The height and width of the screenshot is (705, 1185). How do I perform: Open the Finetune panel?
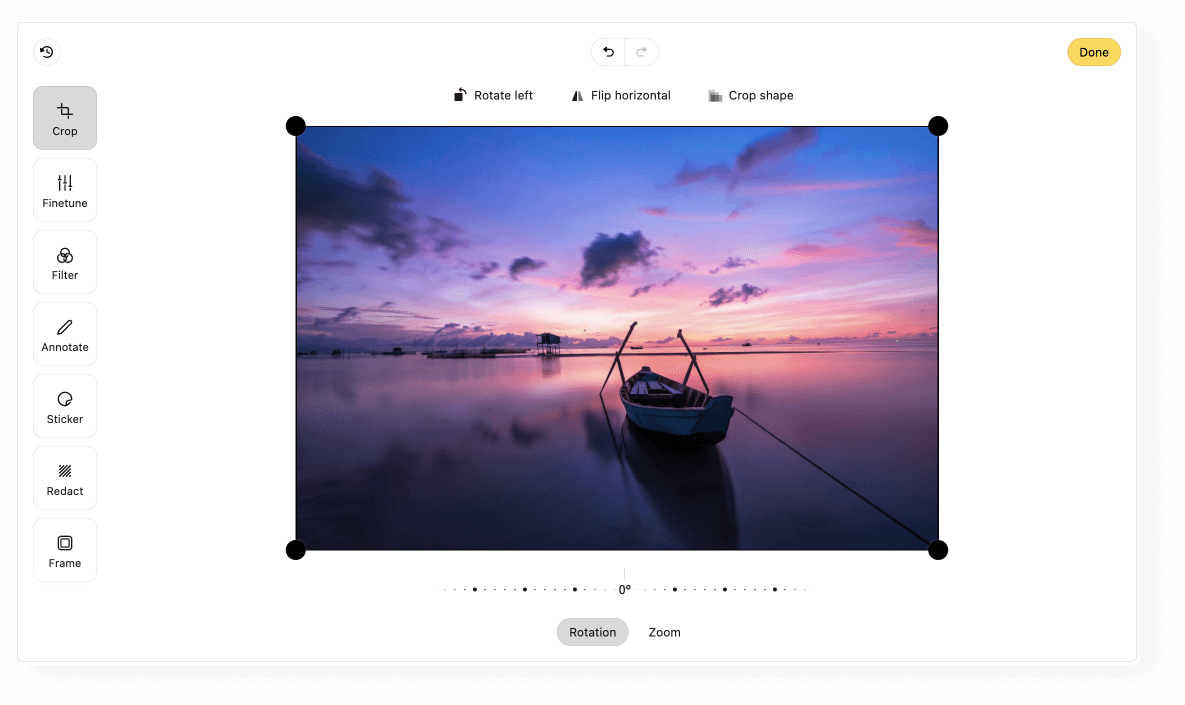point(64,189)
